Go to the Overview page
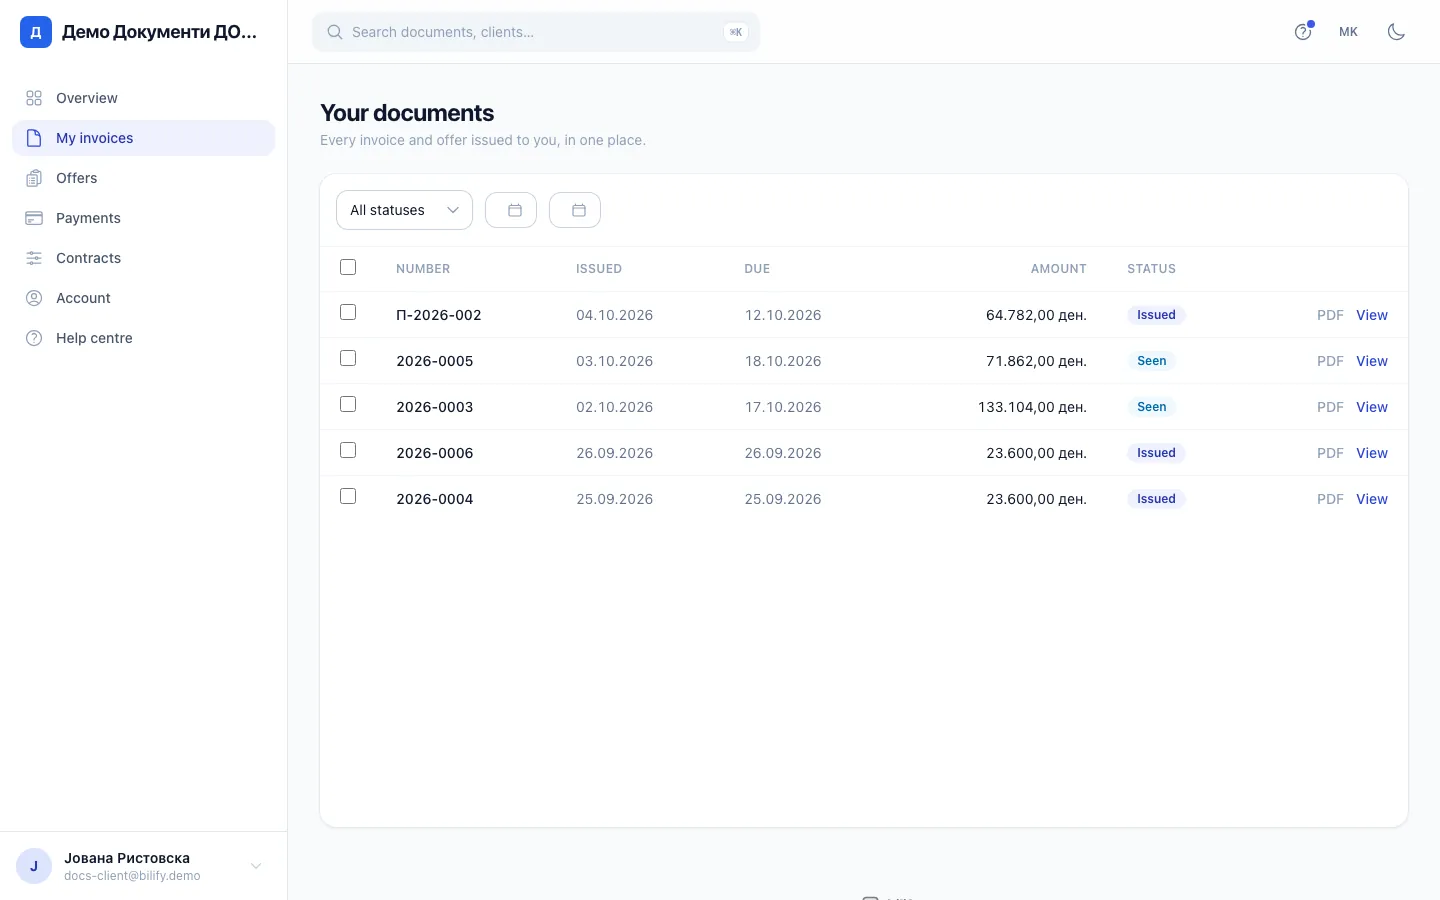Image resolution: width=1440 pixels, height=900 pixels. point(144,98)
